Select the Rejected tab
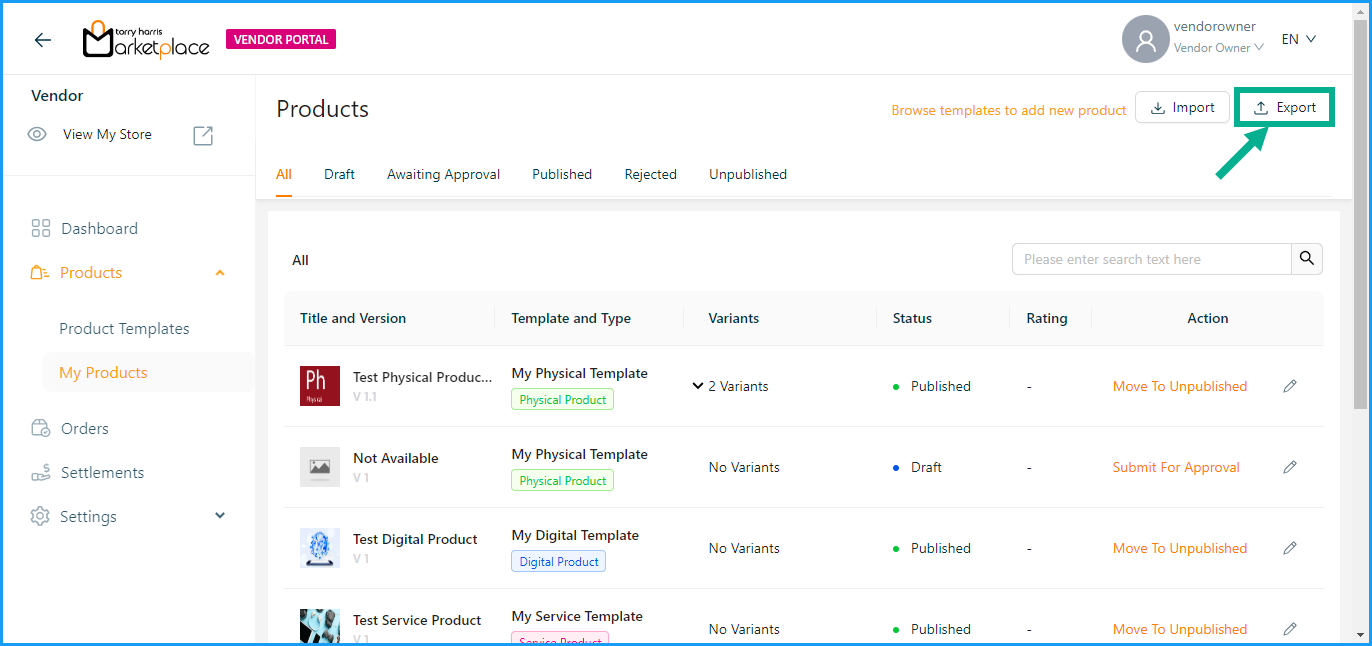1372x646 pixels. coord(650,174)
